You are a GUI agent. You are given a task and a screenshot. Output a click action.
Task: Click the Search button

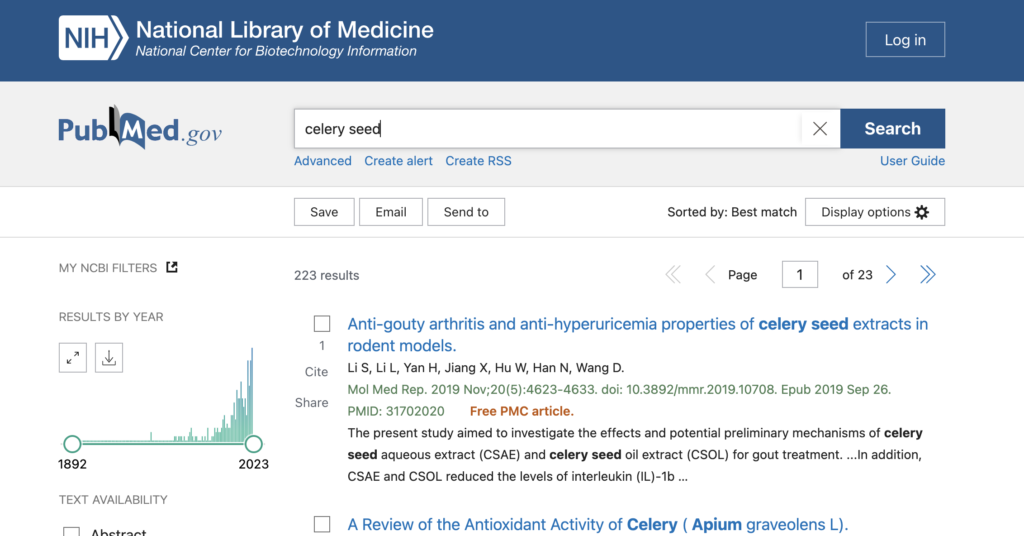(x=892, y=129)
